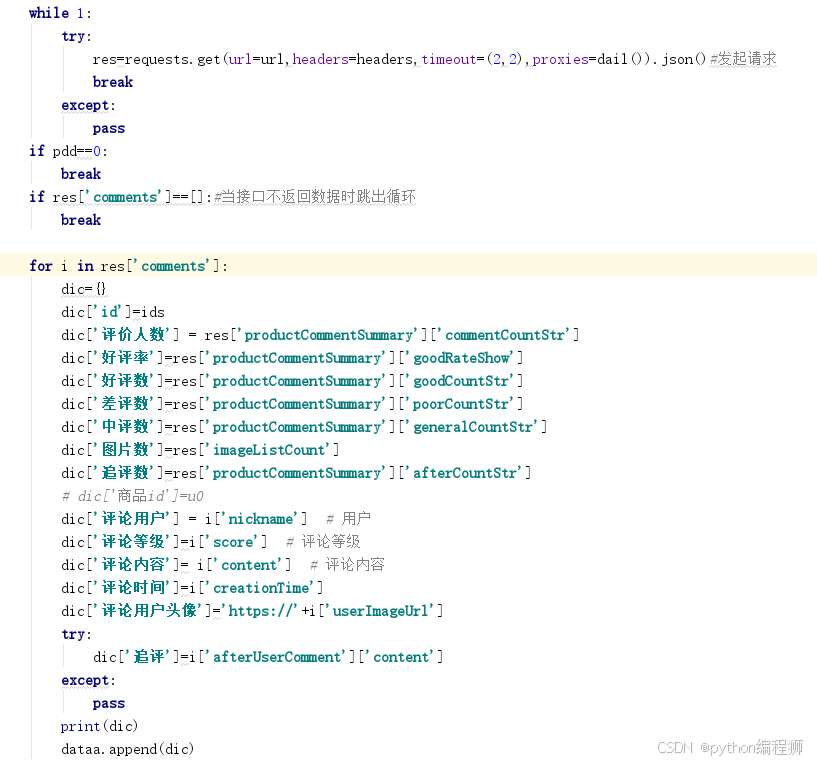Viewport: 817px width, 763px height.
Task: Click the 'if pdd==0:' line
Action: pos(68,151)
